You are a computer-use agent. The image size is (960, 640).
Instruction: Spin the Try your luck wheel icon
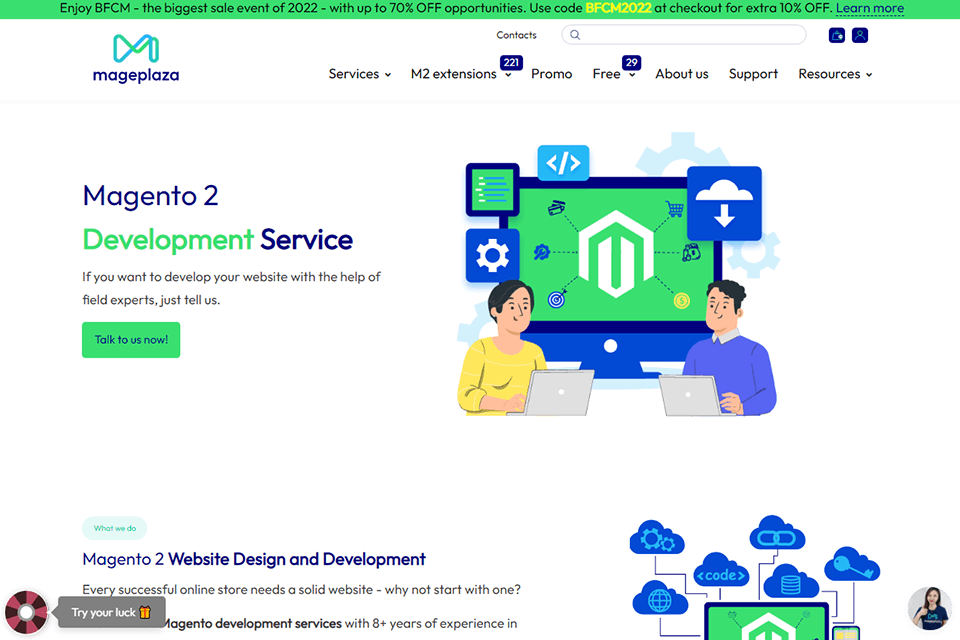[26, 612]
